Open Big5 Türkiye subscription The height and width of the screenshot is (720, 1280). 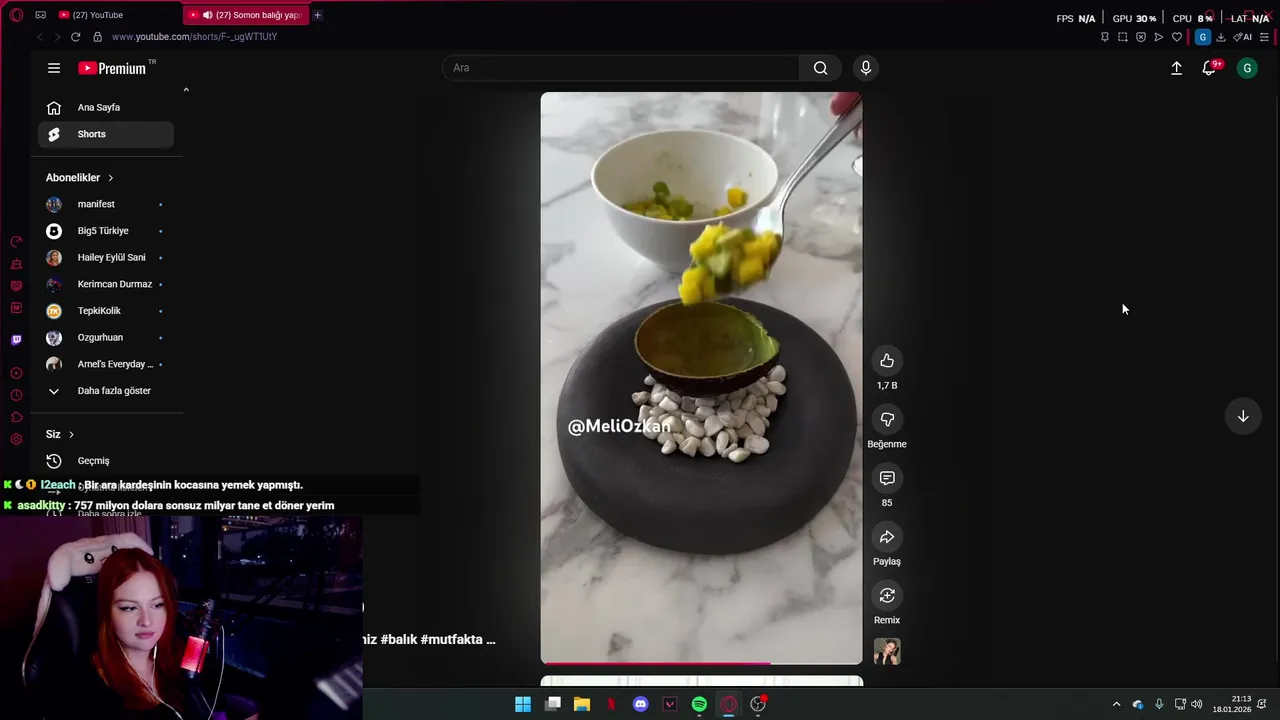(x=106, y=231)
